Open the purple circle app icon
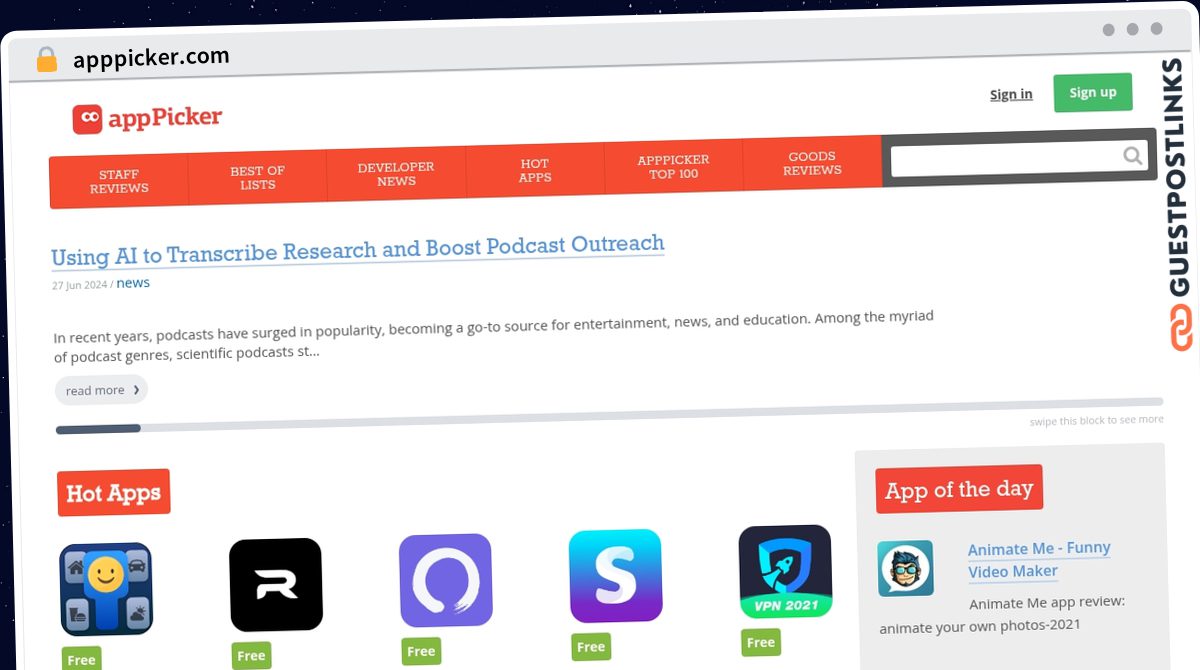 [445, 580]
